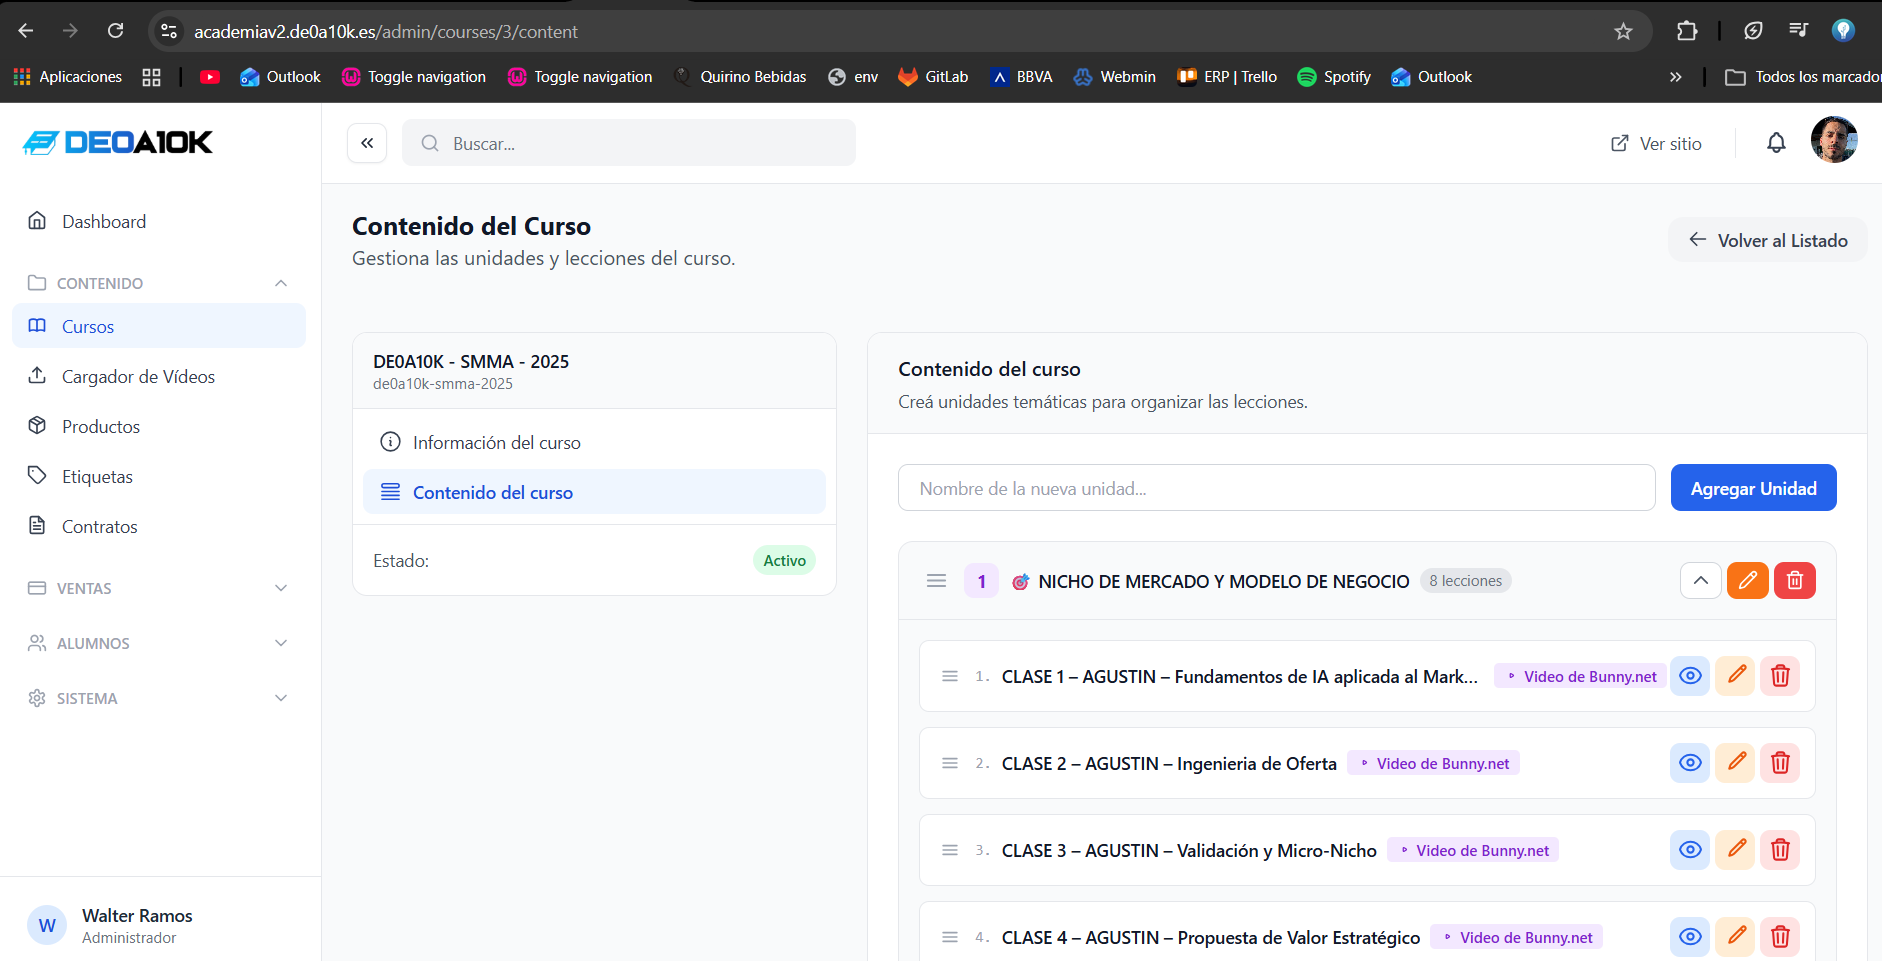
Task: Click Volver al Listado button
Action: click(1767, 240)
